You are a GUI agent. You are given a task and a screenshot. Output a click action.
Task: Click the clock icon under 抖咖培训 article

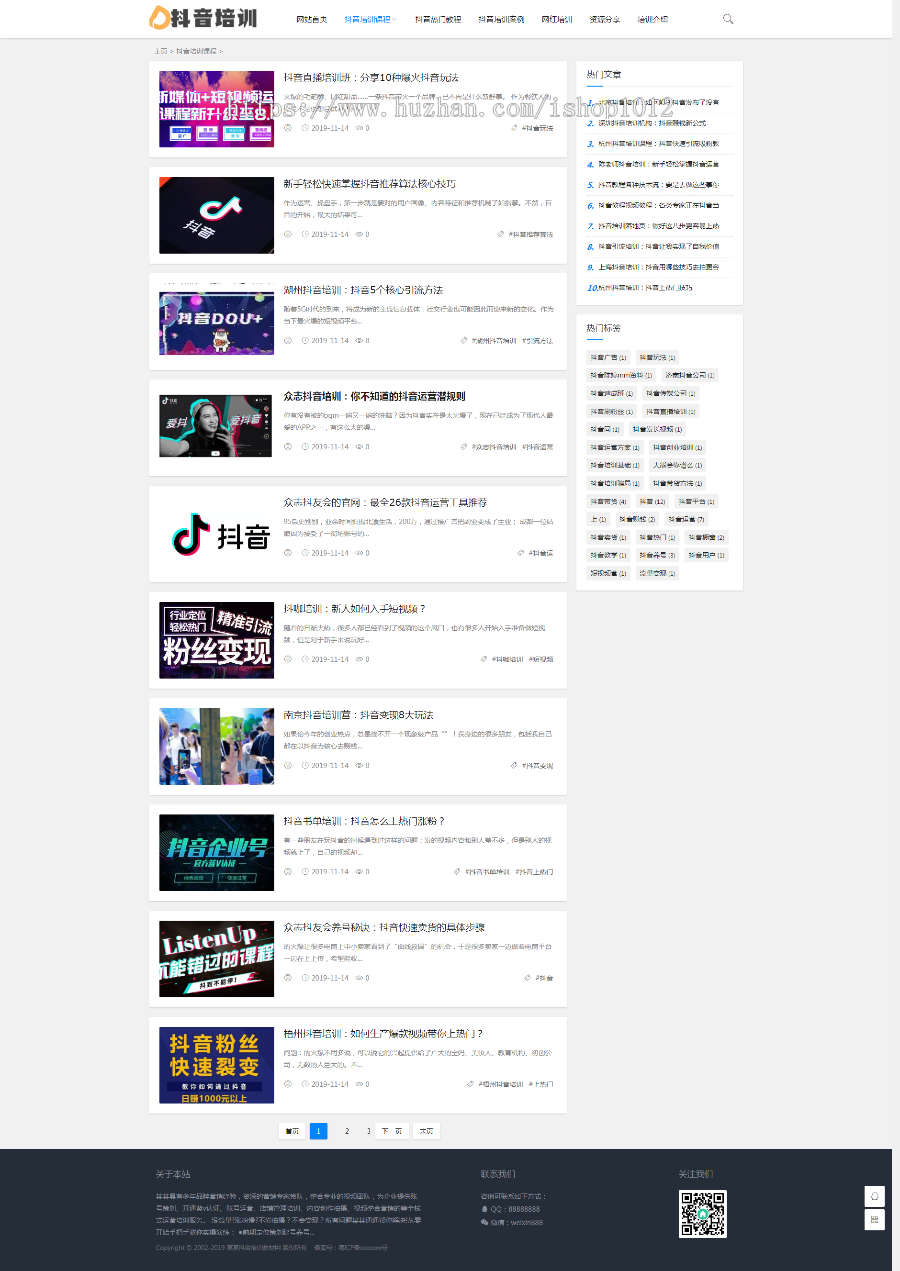click(x=305, y=659)
